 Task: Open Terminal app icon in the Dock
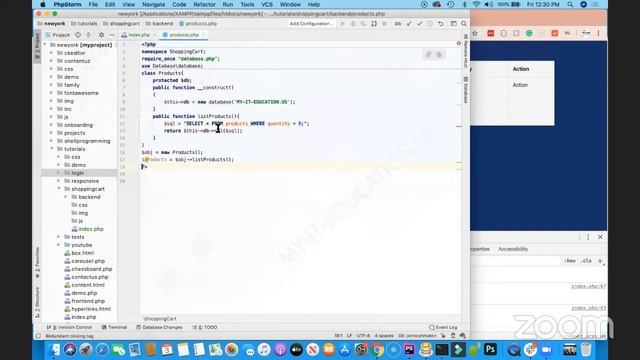(442, 350)
